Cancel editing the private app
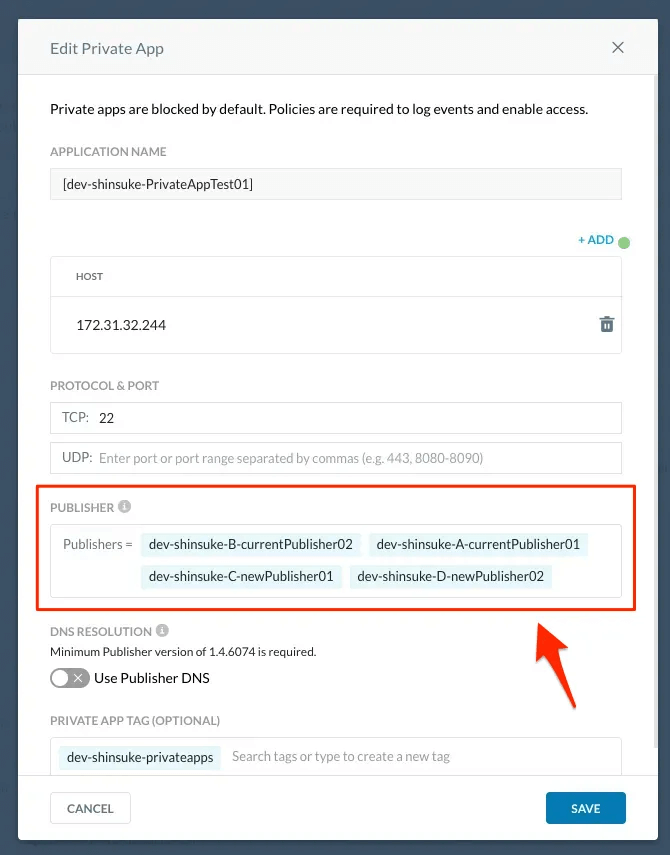 tap(90, 808)
